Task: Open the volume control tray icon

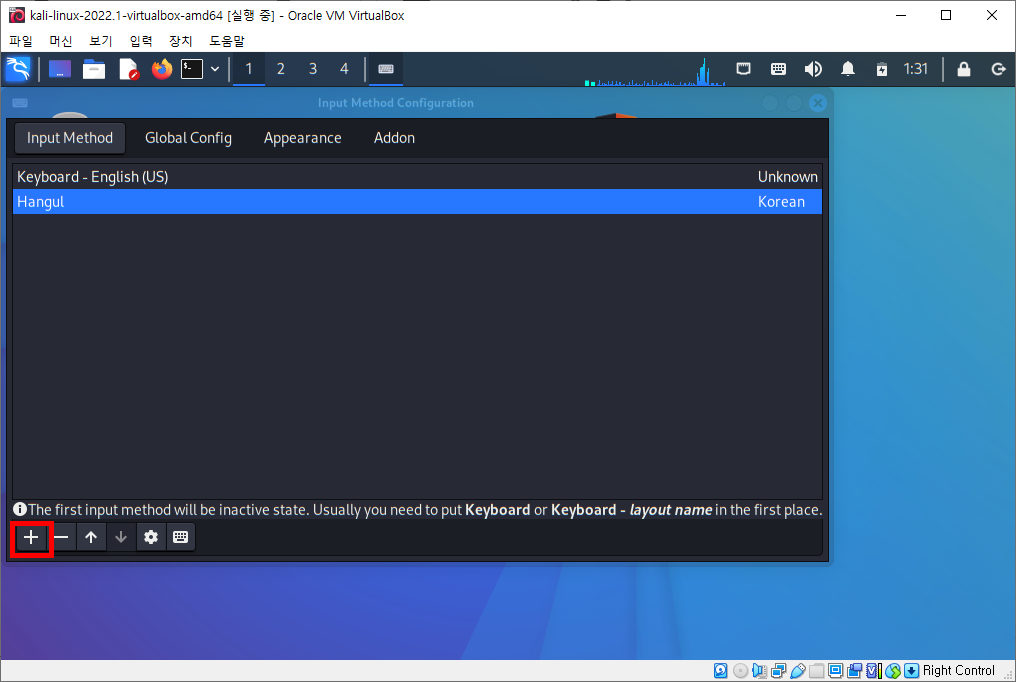Action: coord(813,69)
